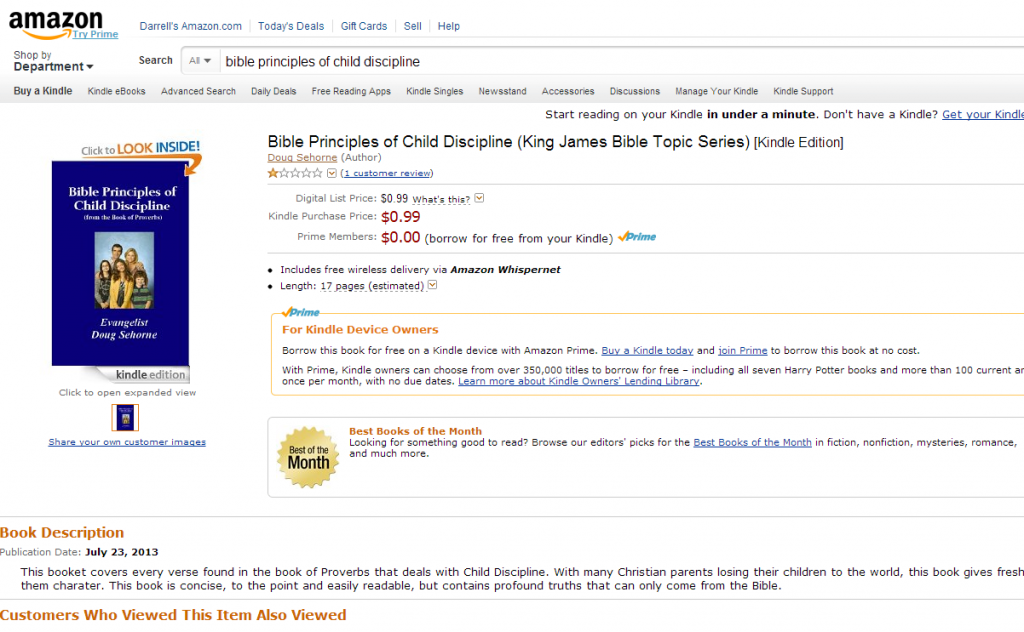
Task: Click the Amazon logo
Action: 56,22
